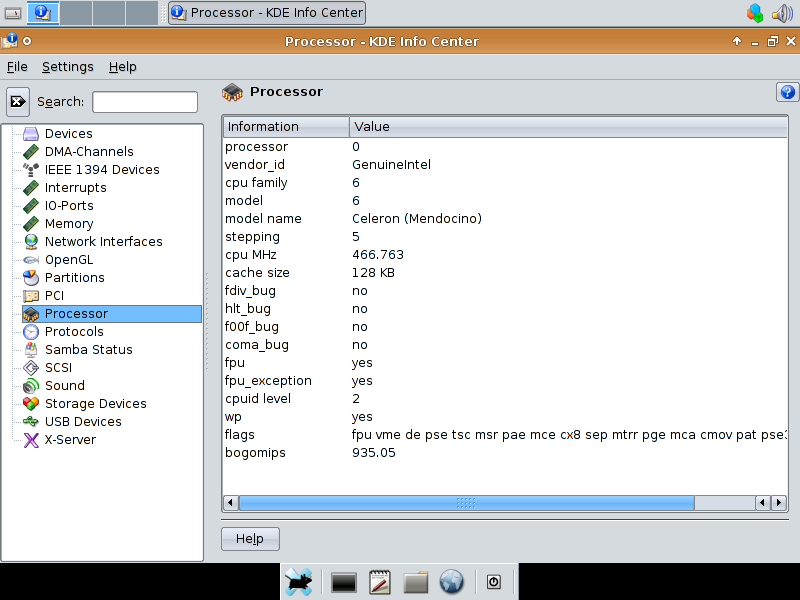Click the scrollbar right arrow at far right
800x600 pixels.
pyautogui.click(x=779, y=503)
